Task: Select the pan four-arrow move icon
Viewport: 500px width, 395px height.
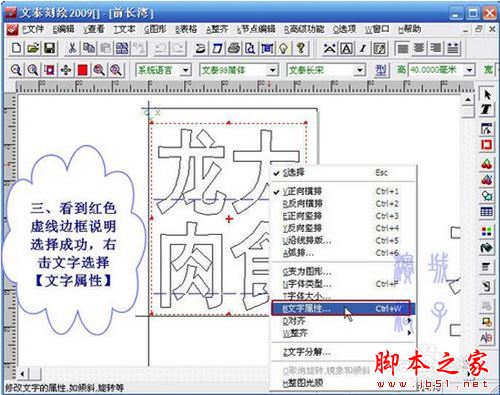Action: click(x=66, y=70)
